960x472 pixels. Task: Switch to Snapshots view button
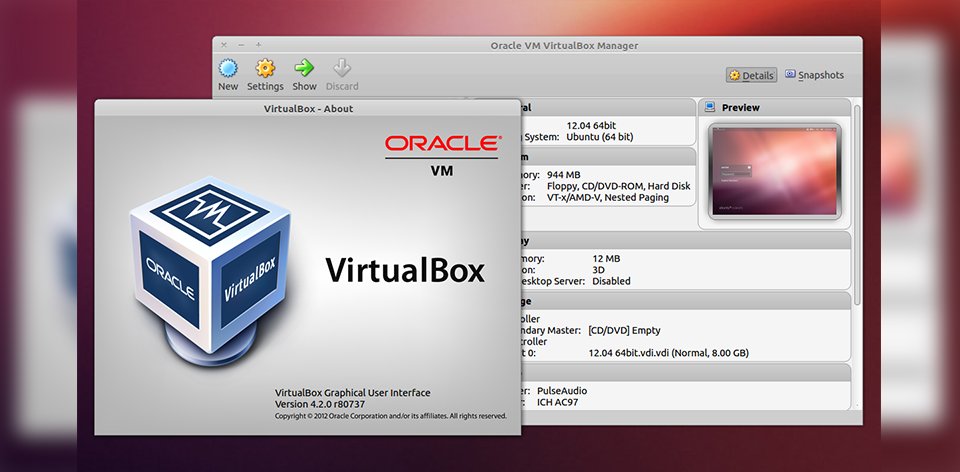[814, 75]
